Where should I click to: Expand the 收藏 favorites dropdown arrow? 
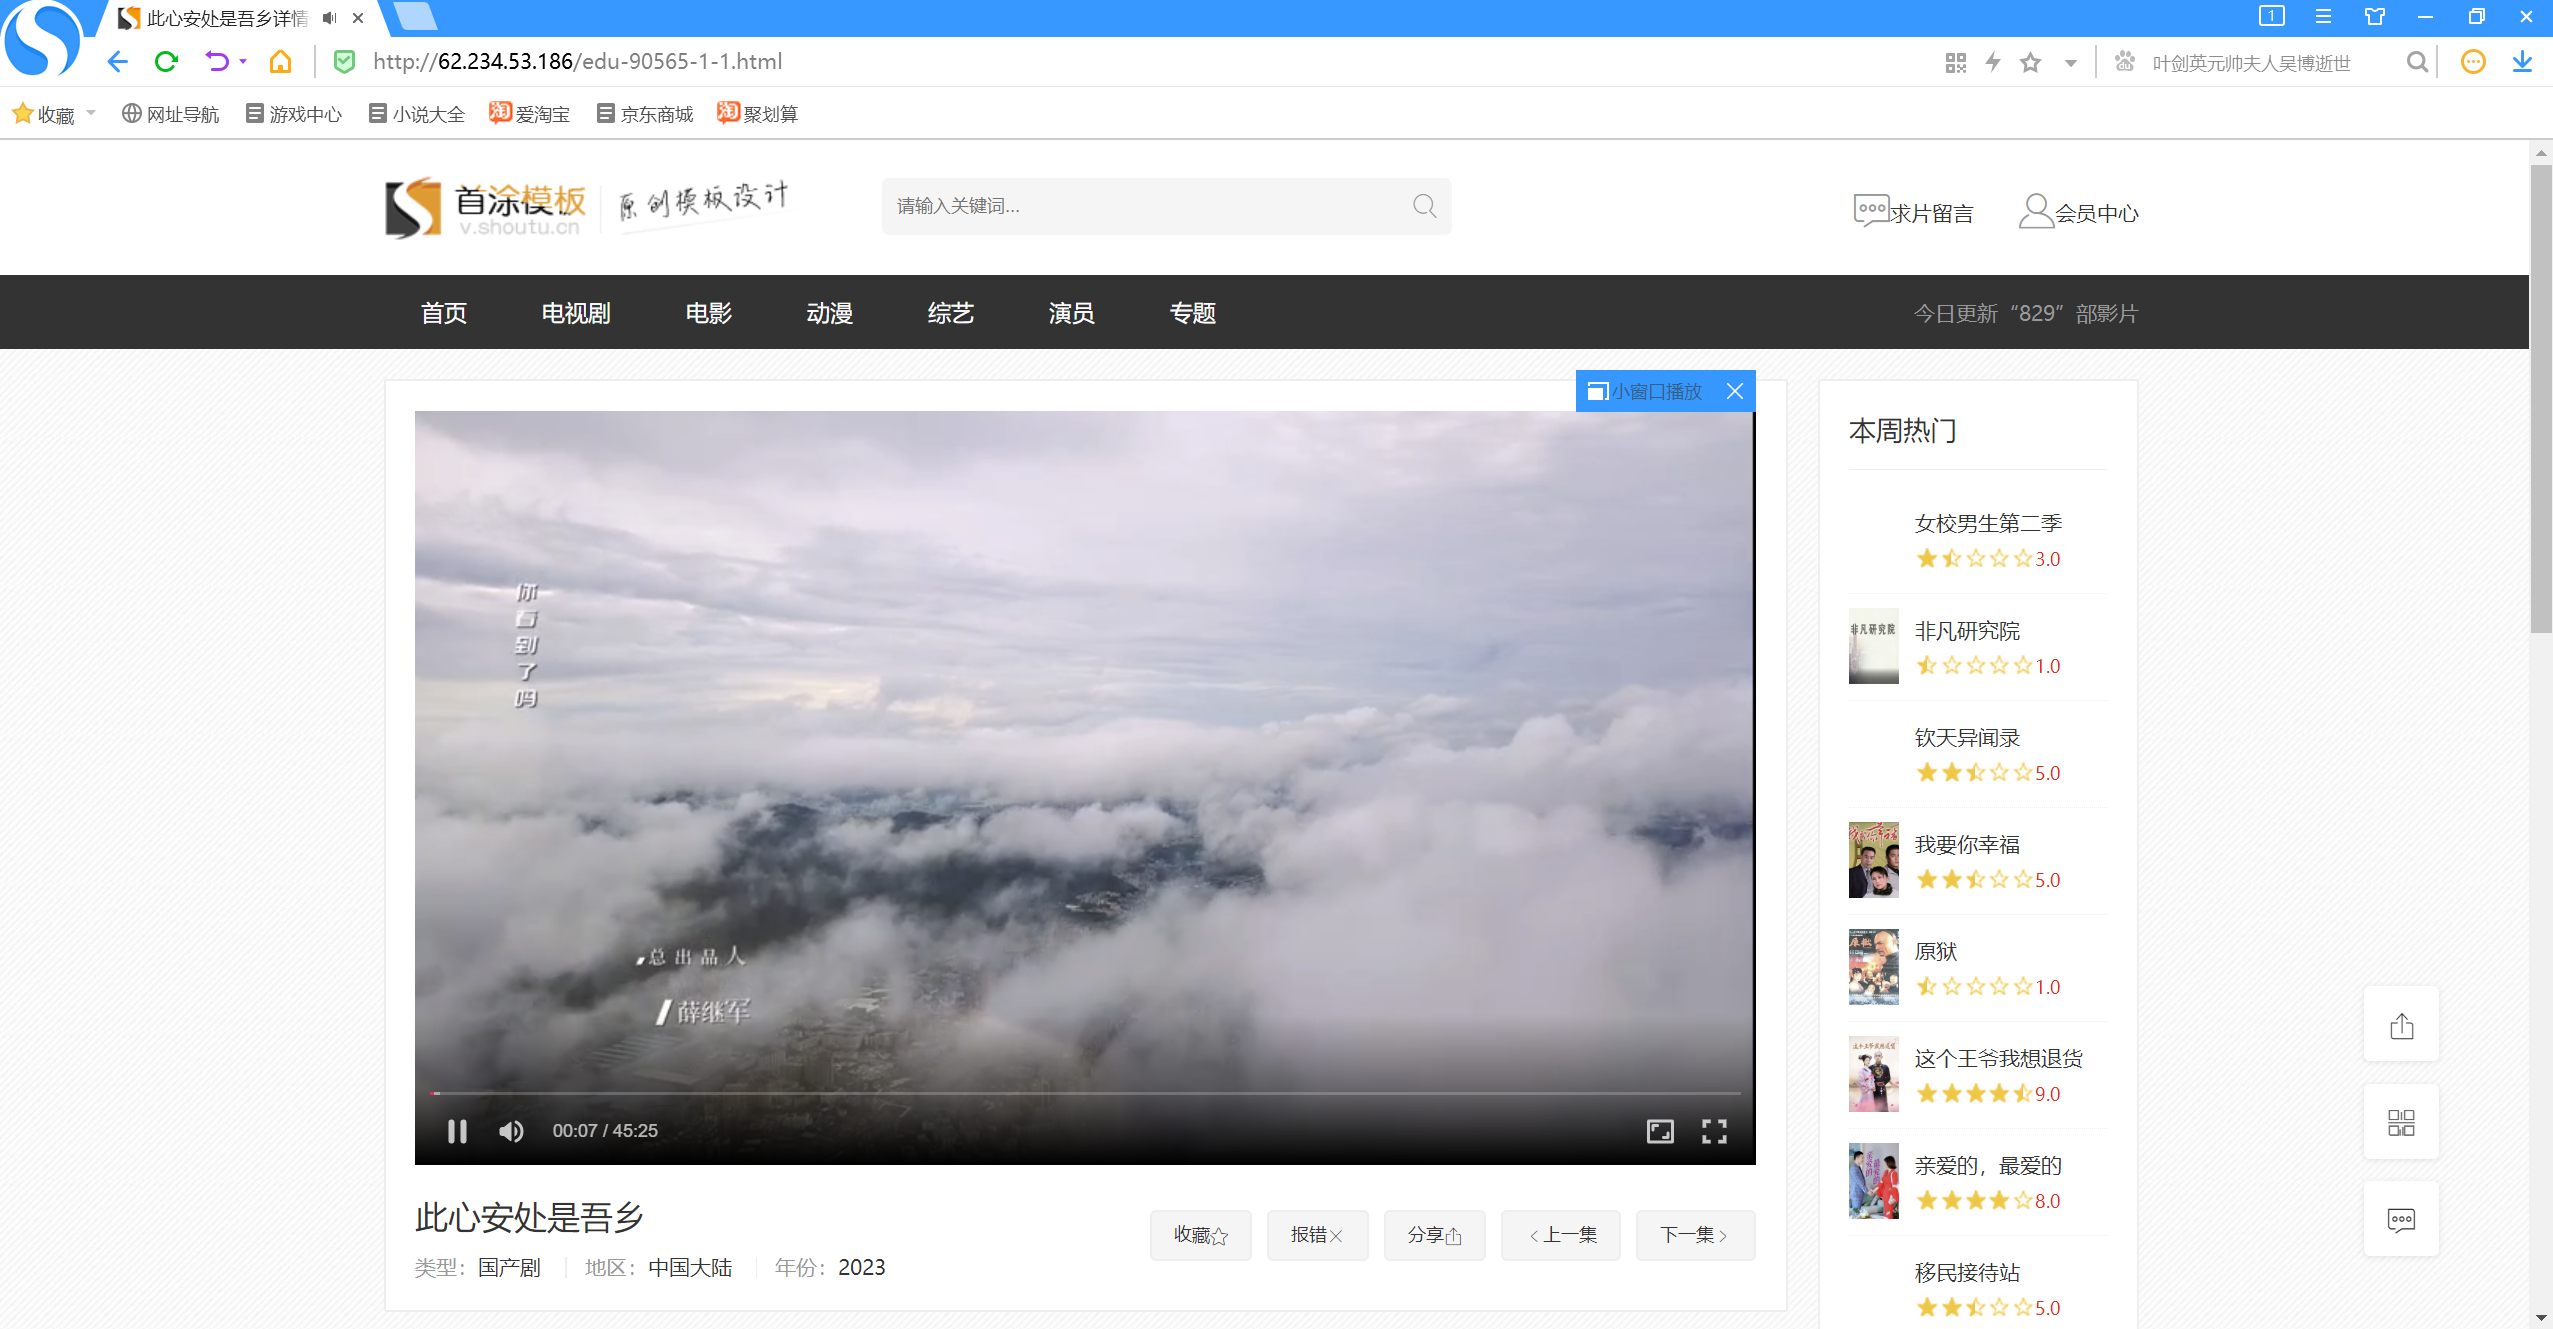tap(91, 113)
